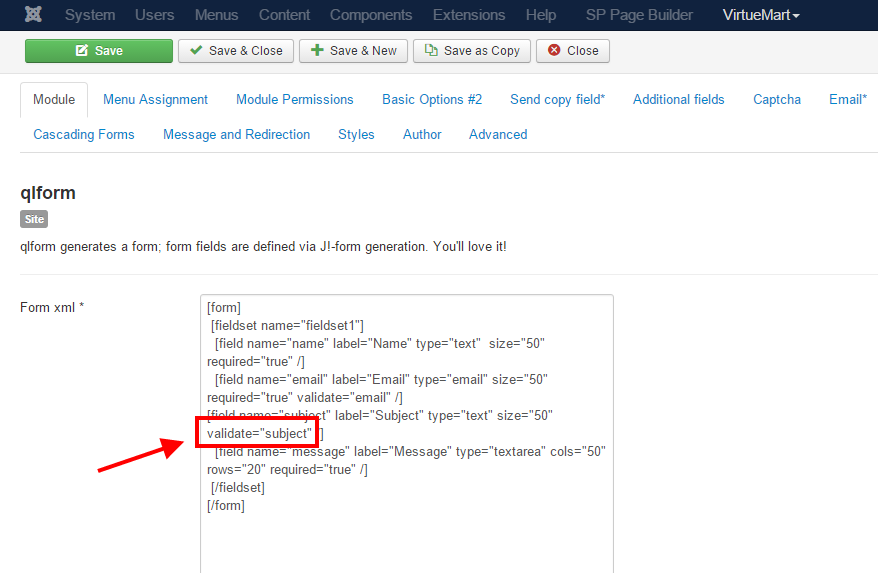The height and width of the screenshot is (573, 878).
Task: Select the Captcha tab
Action: pyautogui.click(x=776, y=100)
